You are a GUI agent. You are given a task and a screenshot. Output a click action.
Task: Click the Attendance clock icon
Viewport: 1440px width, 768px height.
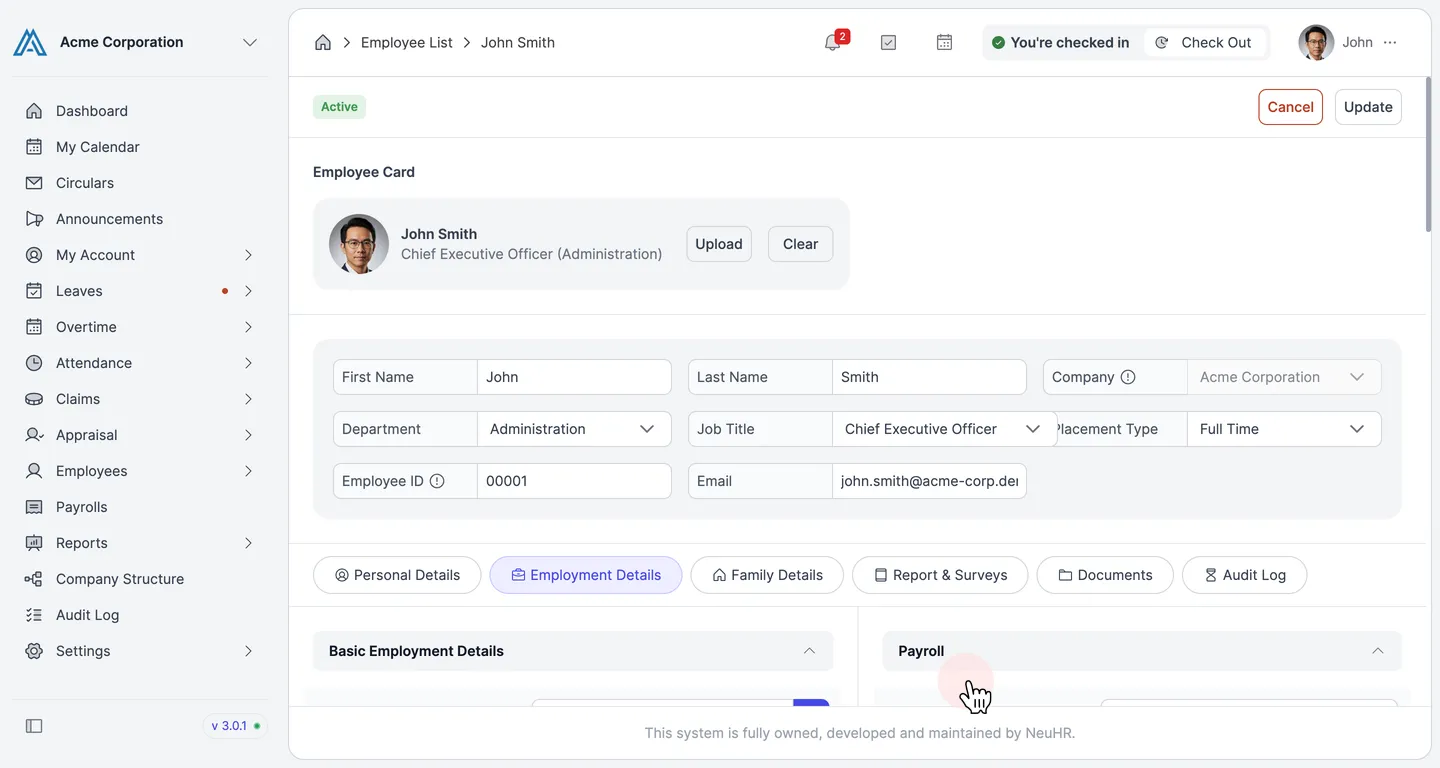(34, 363)
